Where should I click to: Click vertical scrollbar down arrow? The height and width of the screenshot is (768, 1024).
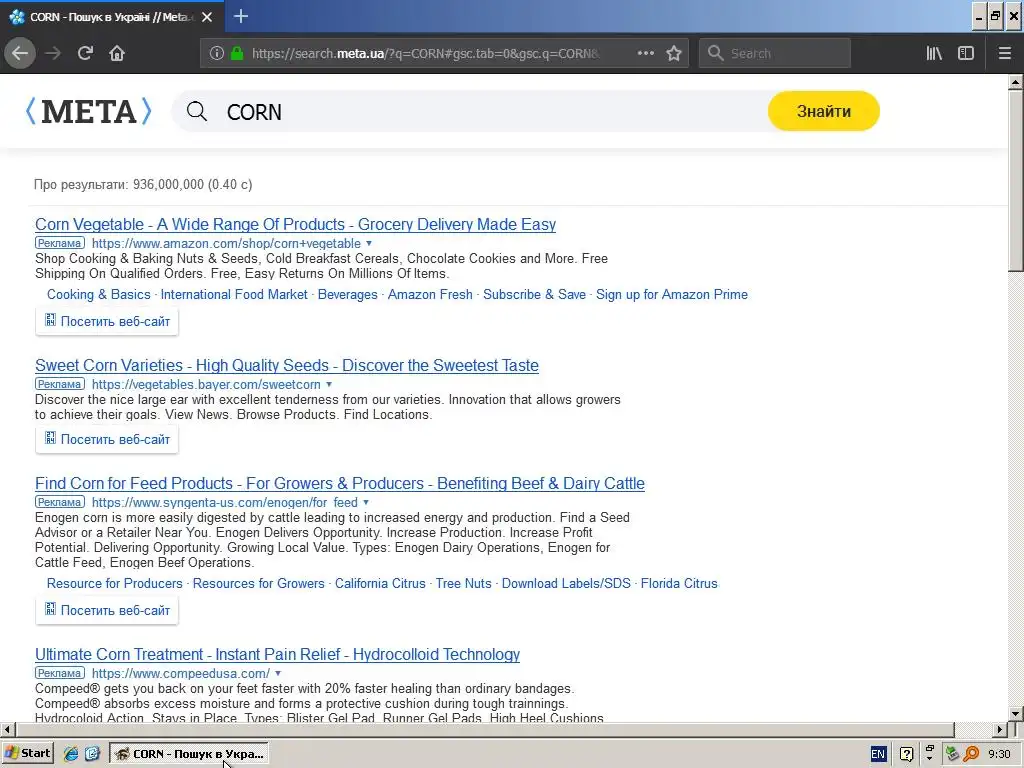[1016, 714]
